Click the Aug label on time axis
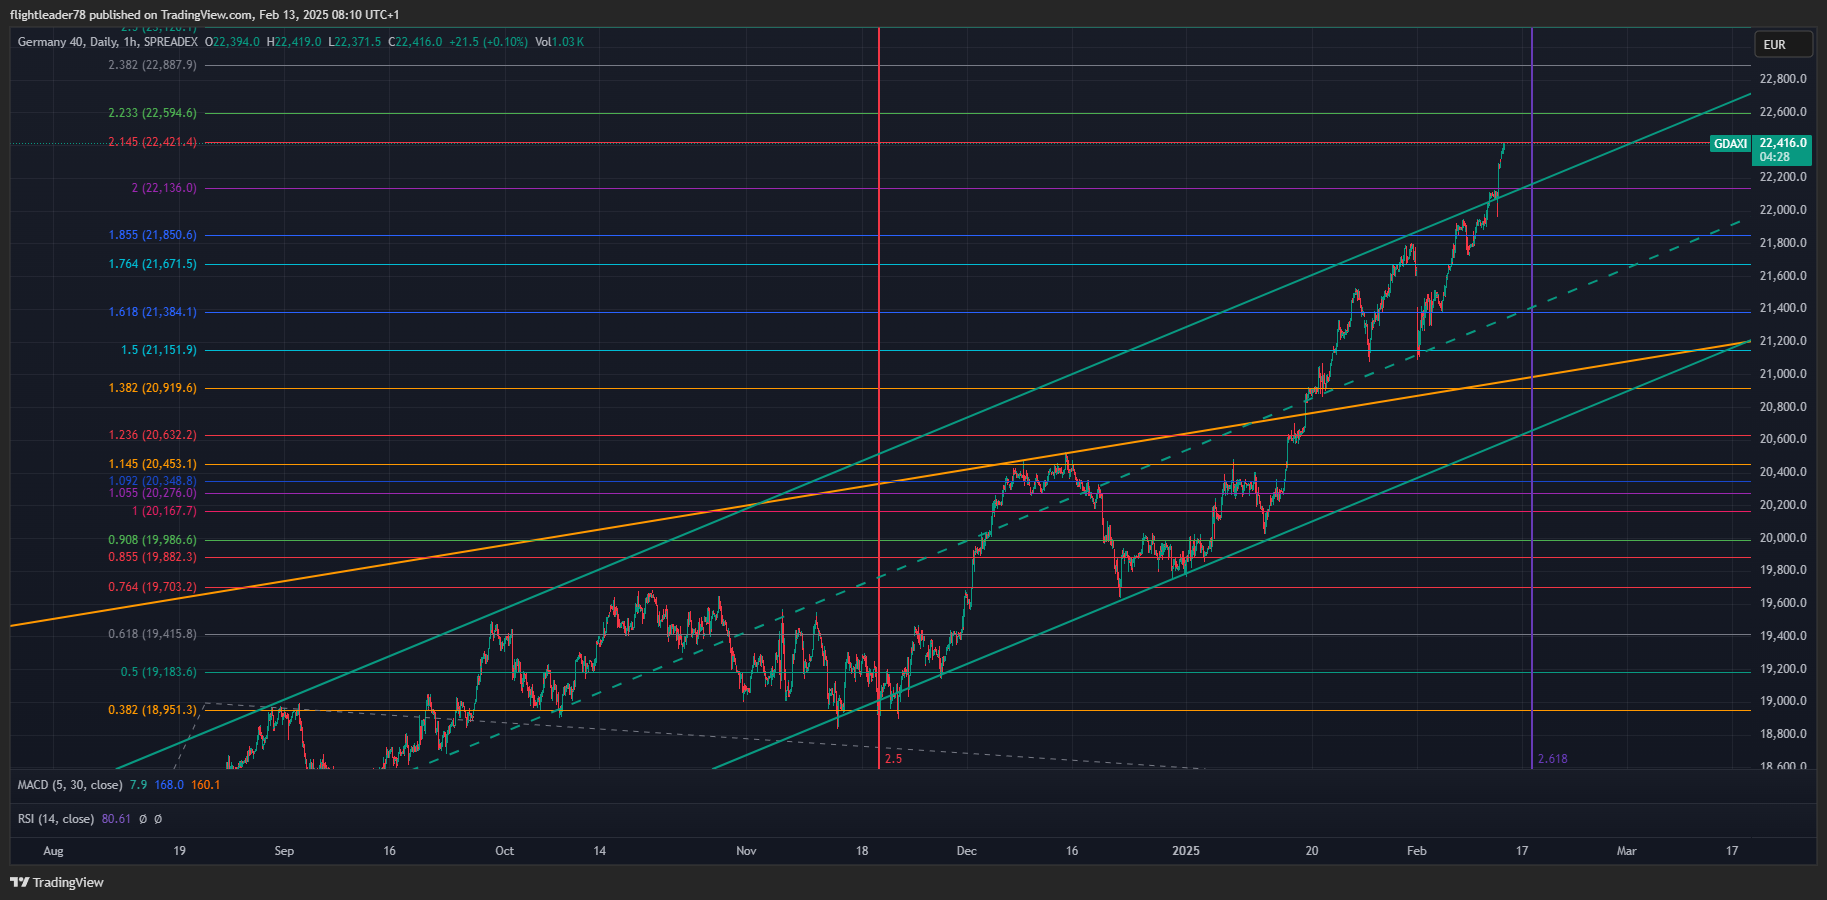 click(x=54, y=851)
